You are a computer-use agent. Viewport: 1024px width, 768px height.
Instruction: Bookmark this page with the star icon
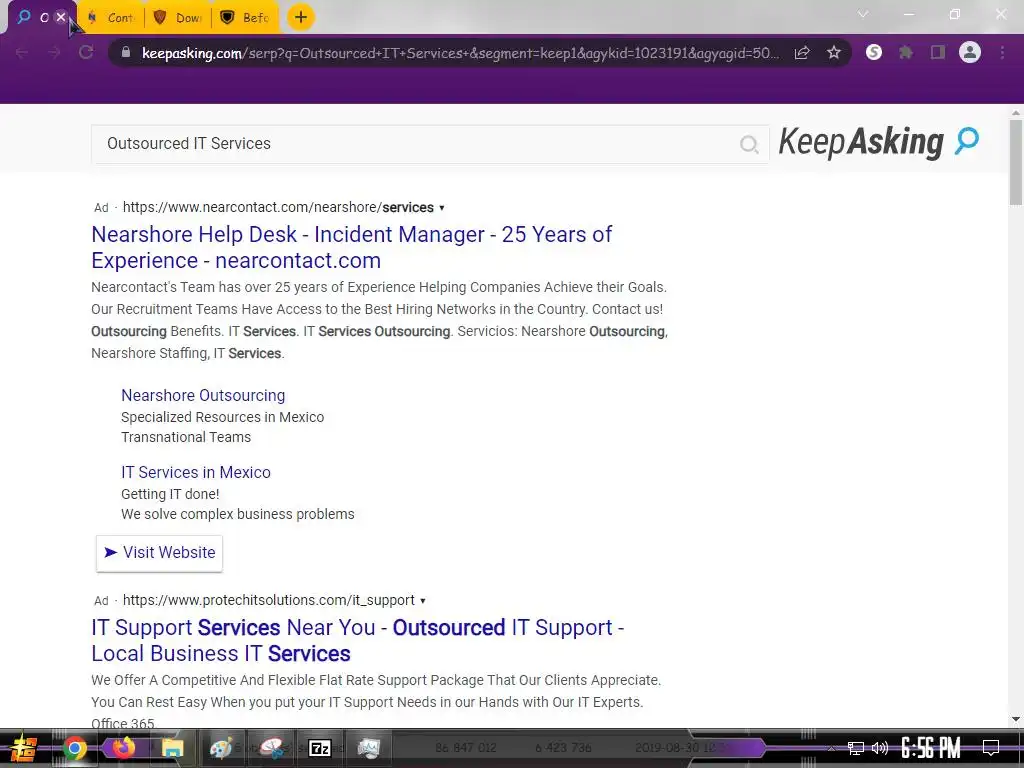click(834, 53)
